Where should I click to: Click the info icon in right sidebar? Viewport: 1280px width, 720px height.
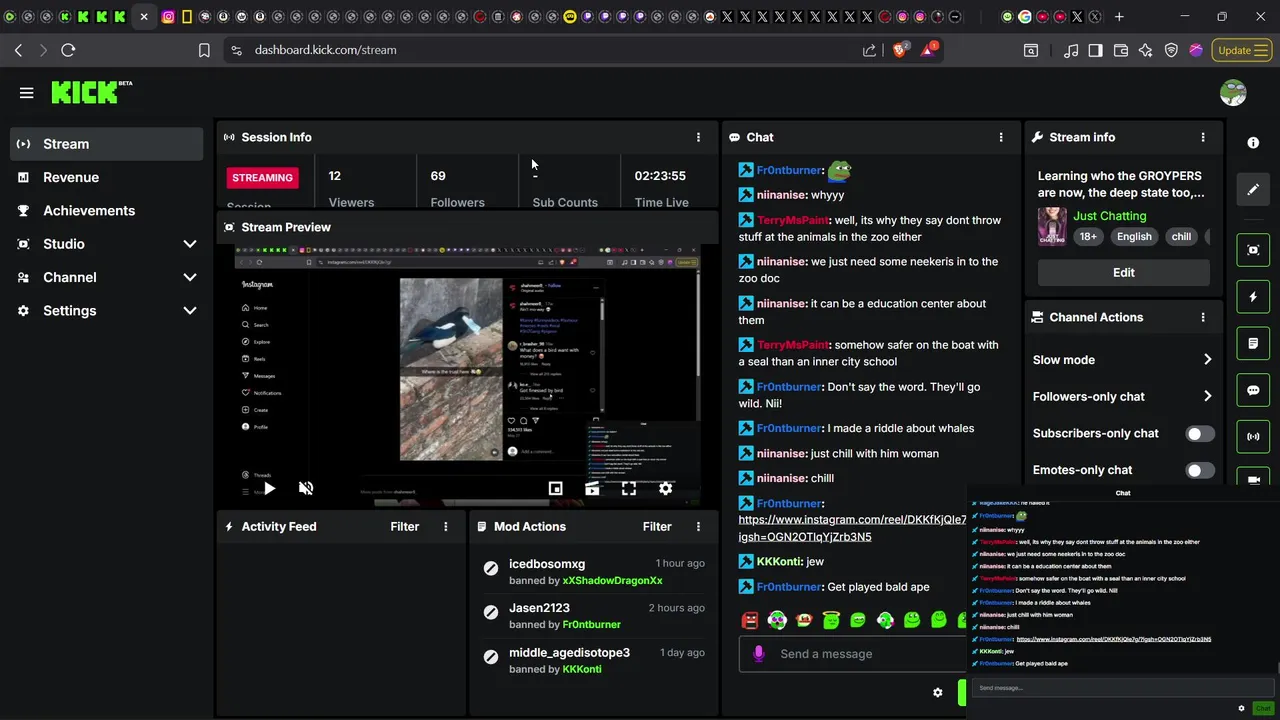(x=1253, y=143)
